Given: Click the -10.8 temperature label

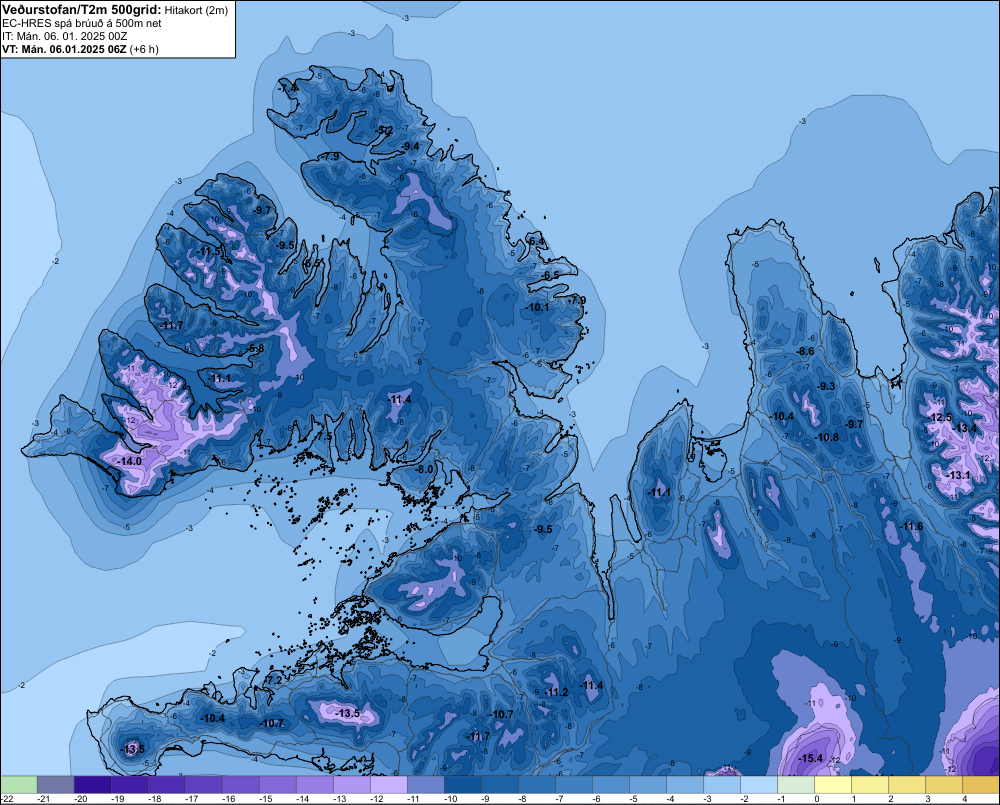Looking at the screenshot, I should [x=827, y=438].
